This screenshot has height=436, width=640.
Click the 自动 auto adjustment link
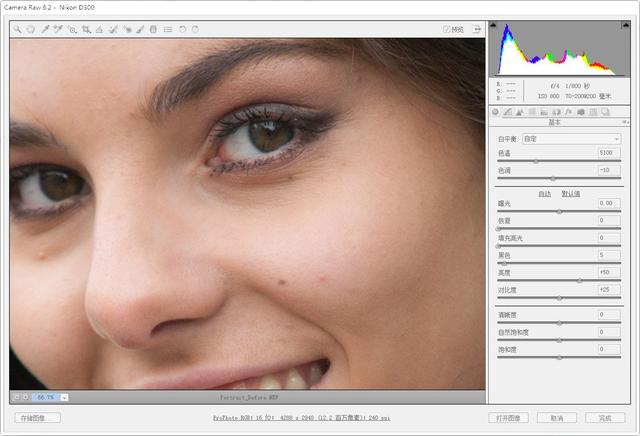(x=544, y=194)
